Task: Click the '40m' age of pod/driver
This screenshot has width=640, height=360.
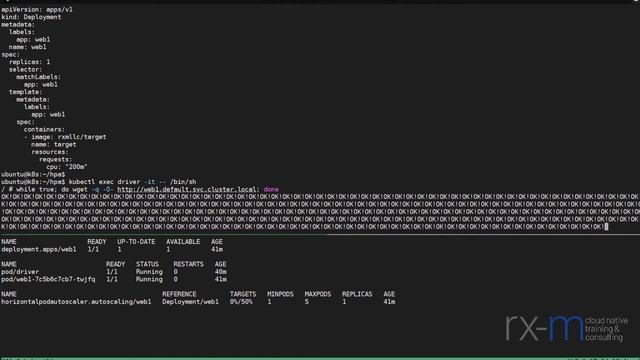Action: [x=220, y=272]
